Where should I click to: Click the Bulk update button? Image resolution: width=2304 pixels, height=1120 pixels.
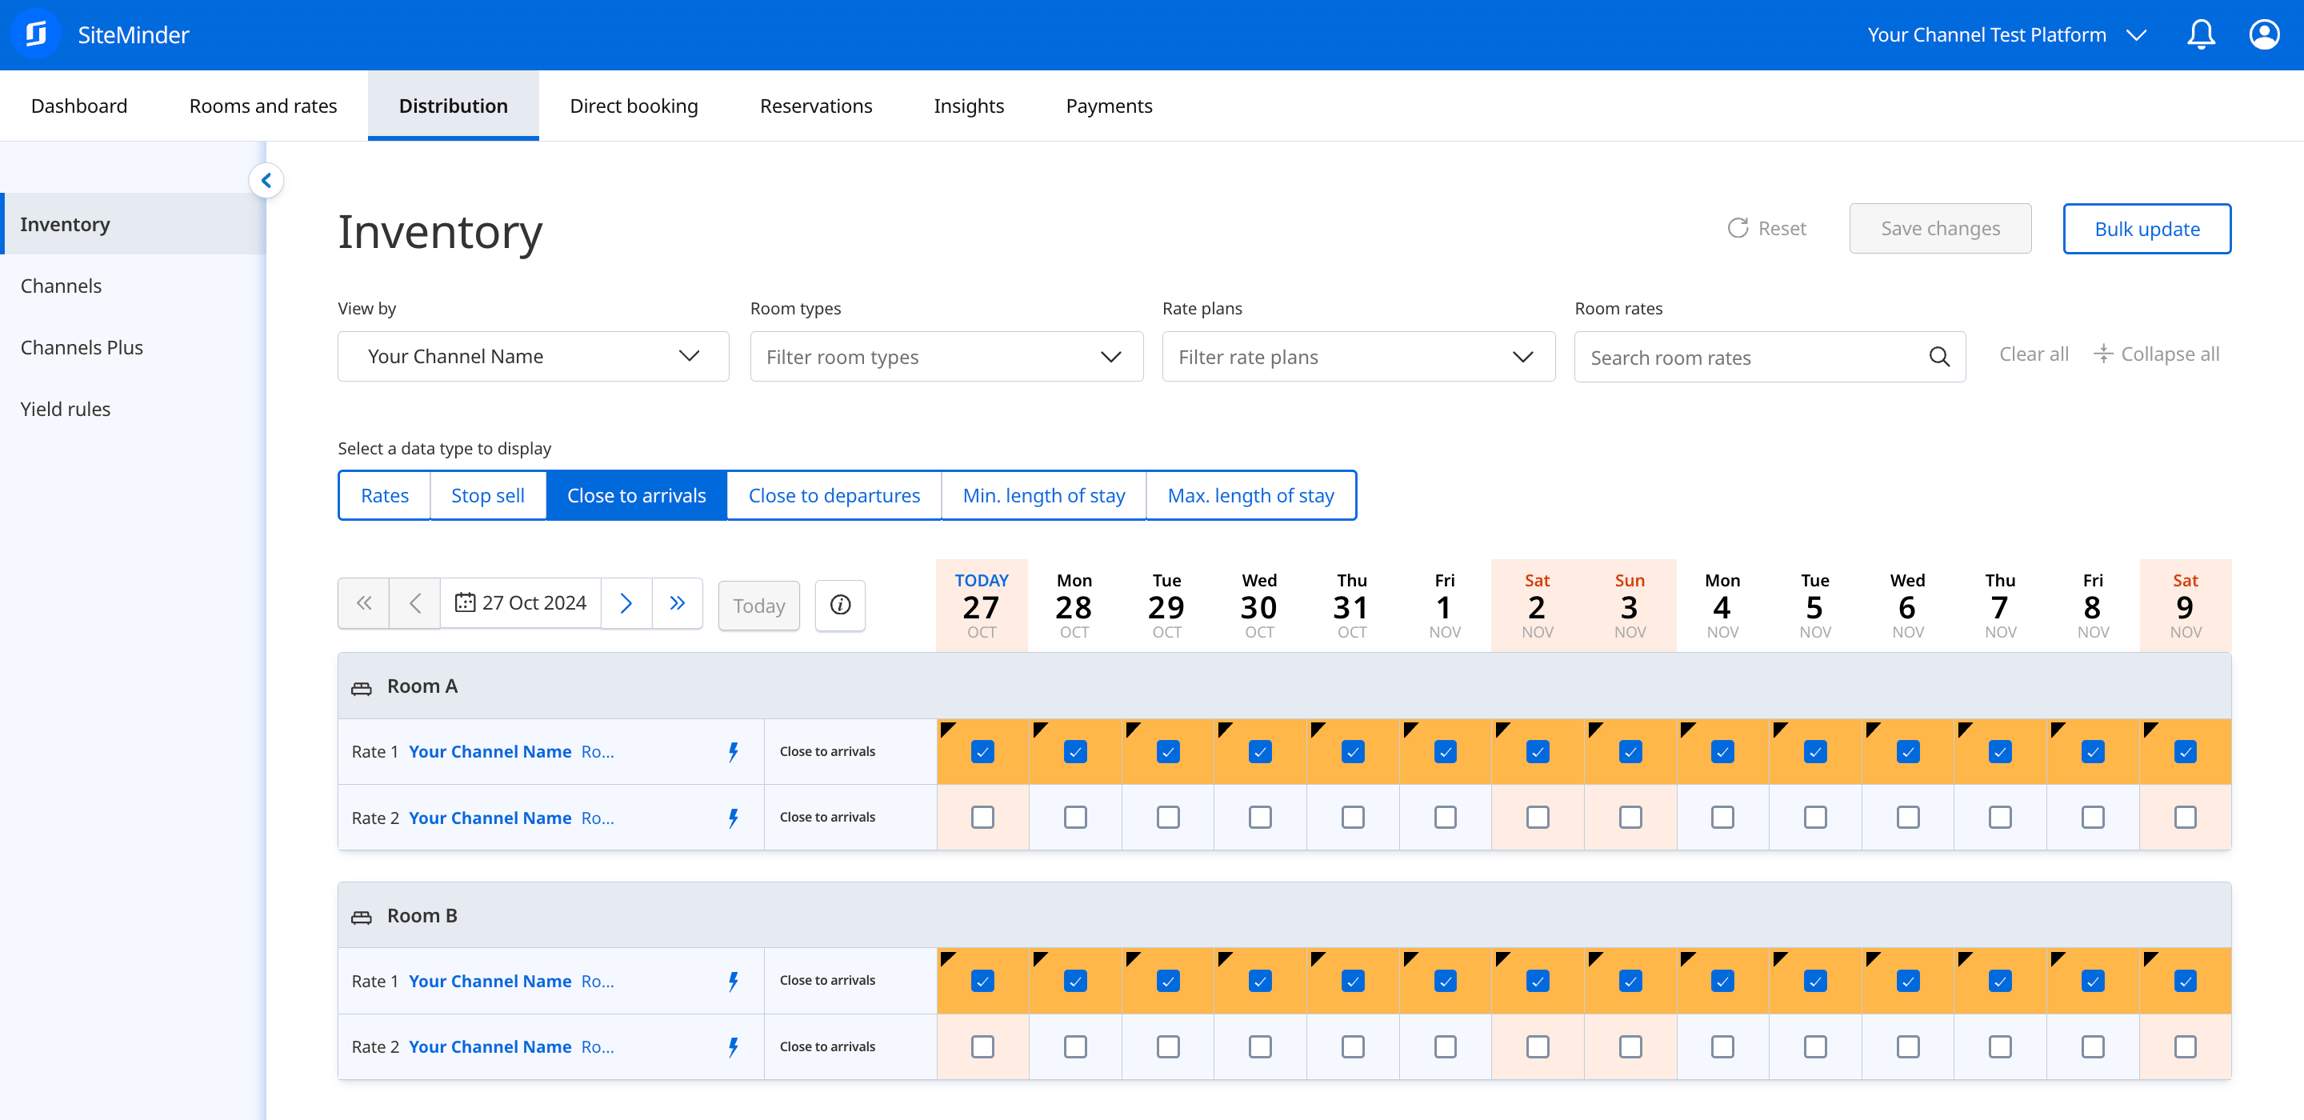pyautogui.click(x=2146, y=228)
